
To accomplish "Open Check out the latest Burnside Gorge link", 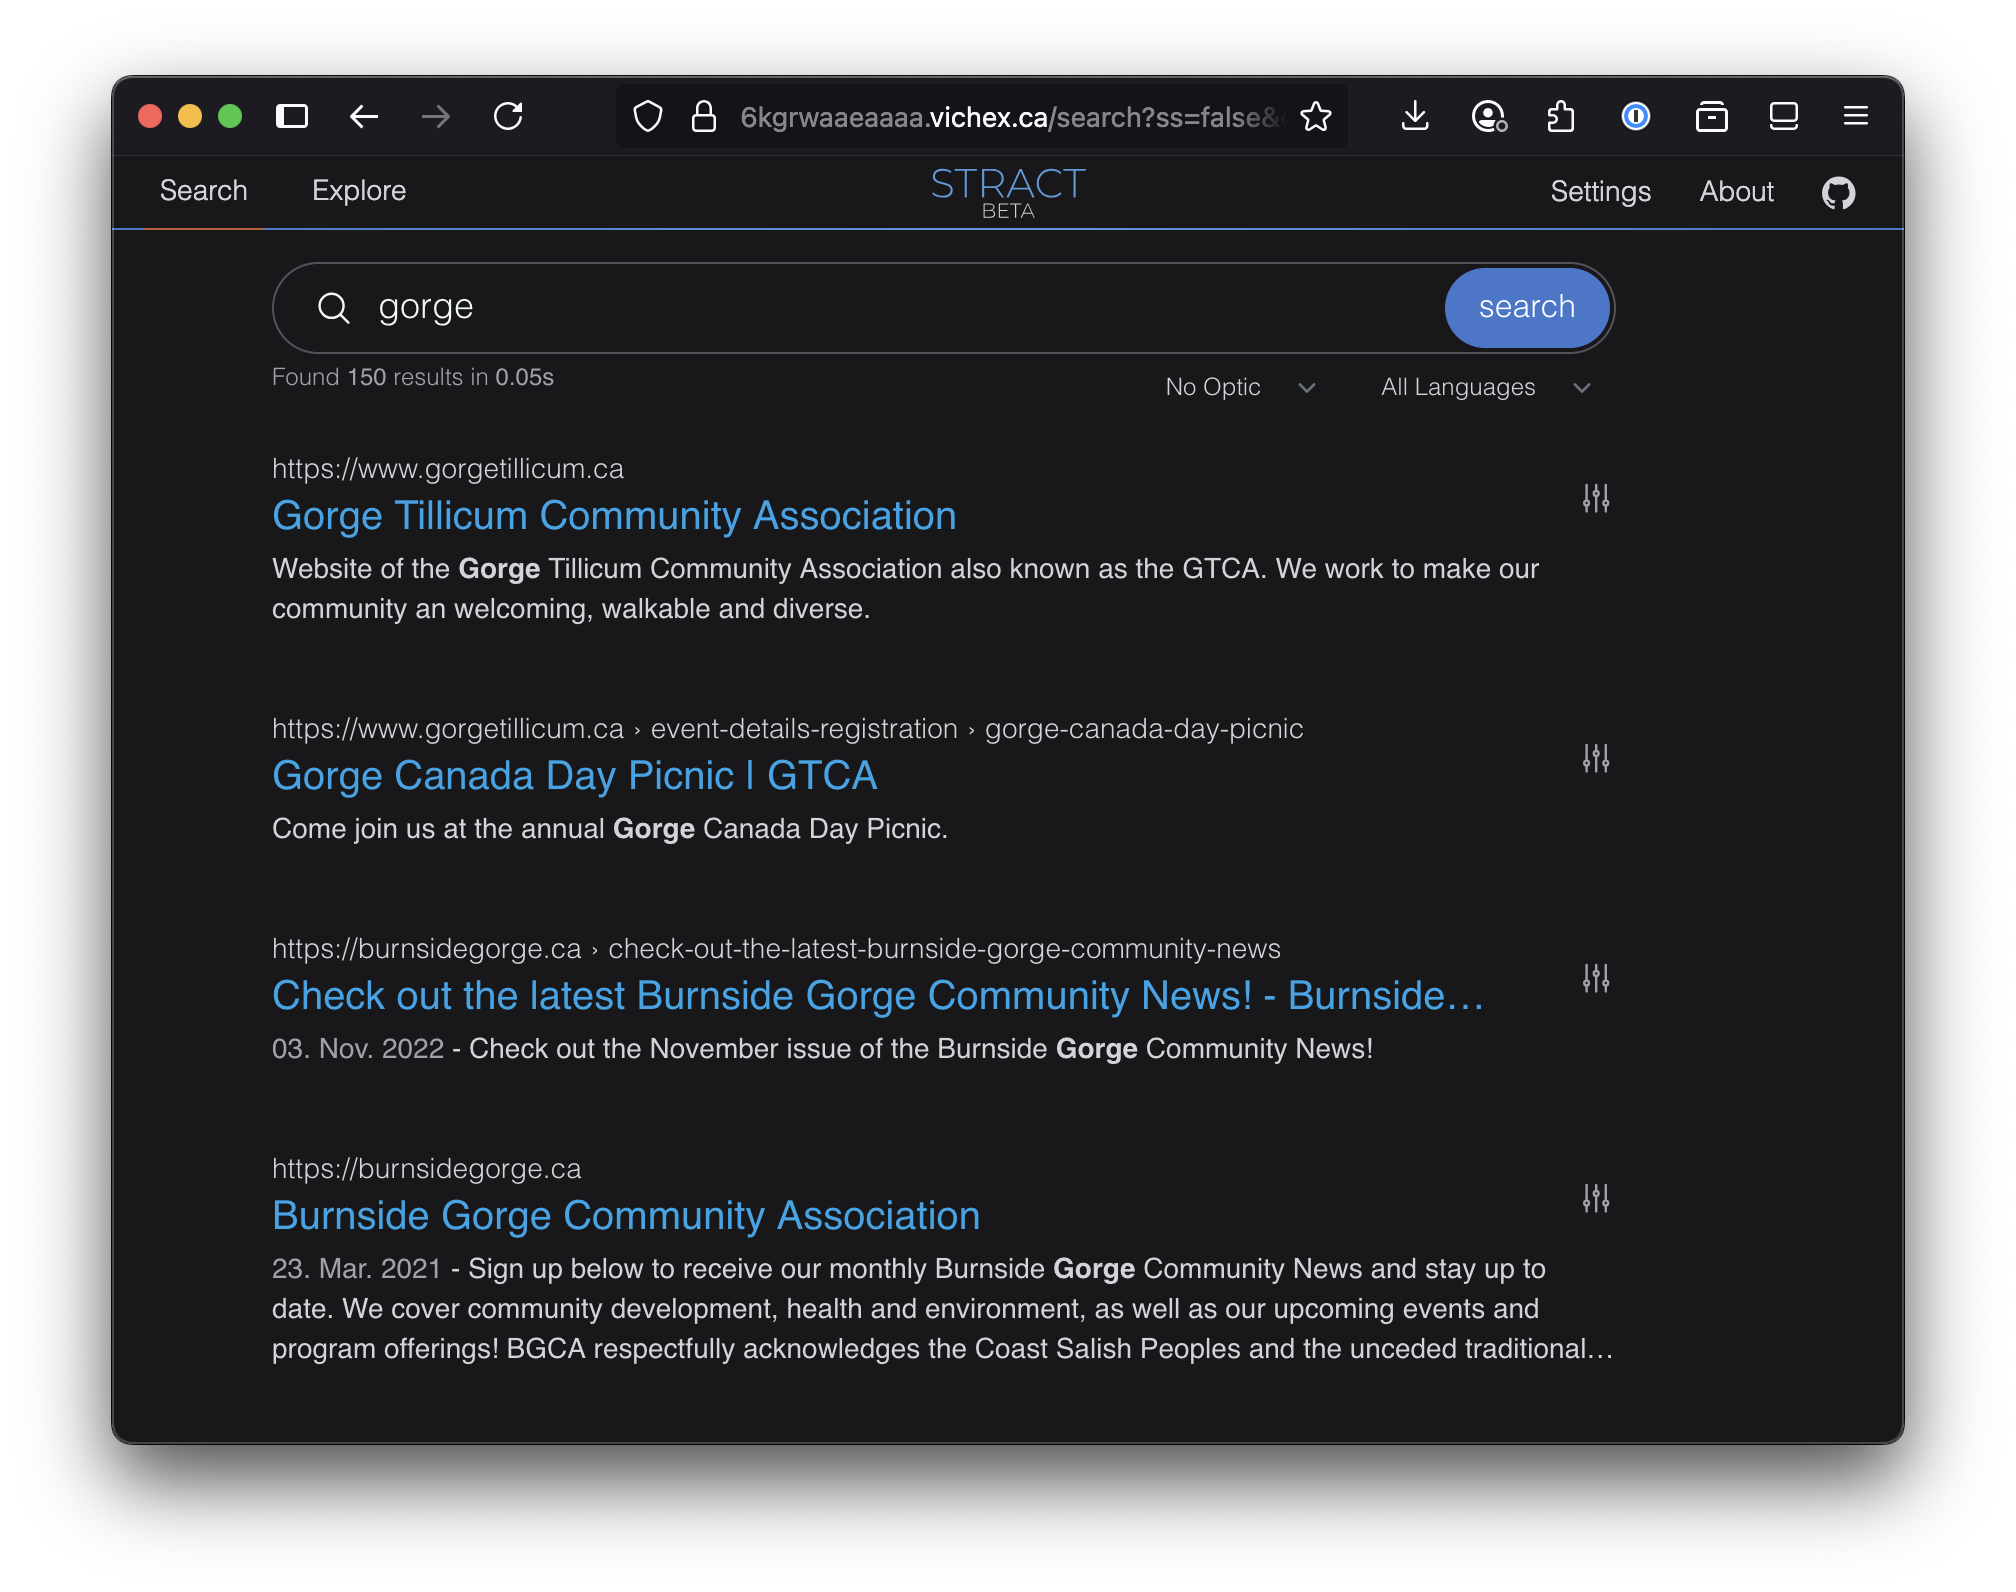I will [x=878, y=996].
